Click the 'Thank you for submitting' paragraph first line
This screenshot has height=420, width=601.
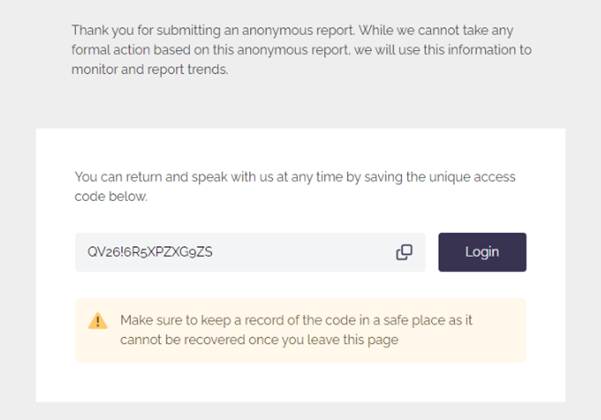click(x=292, y=30)
